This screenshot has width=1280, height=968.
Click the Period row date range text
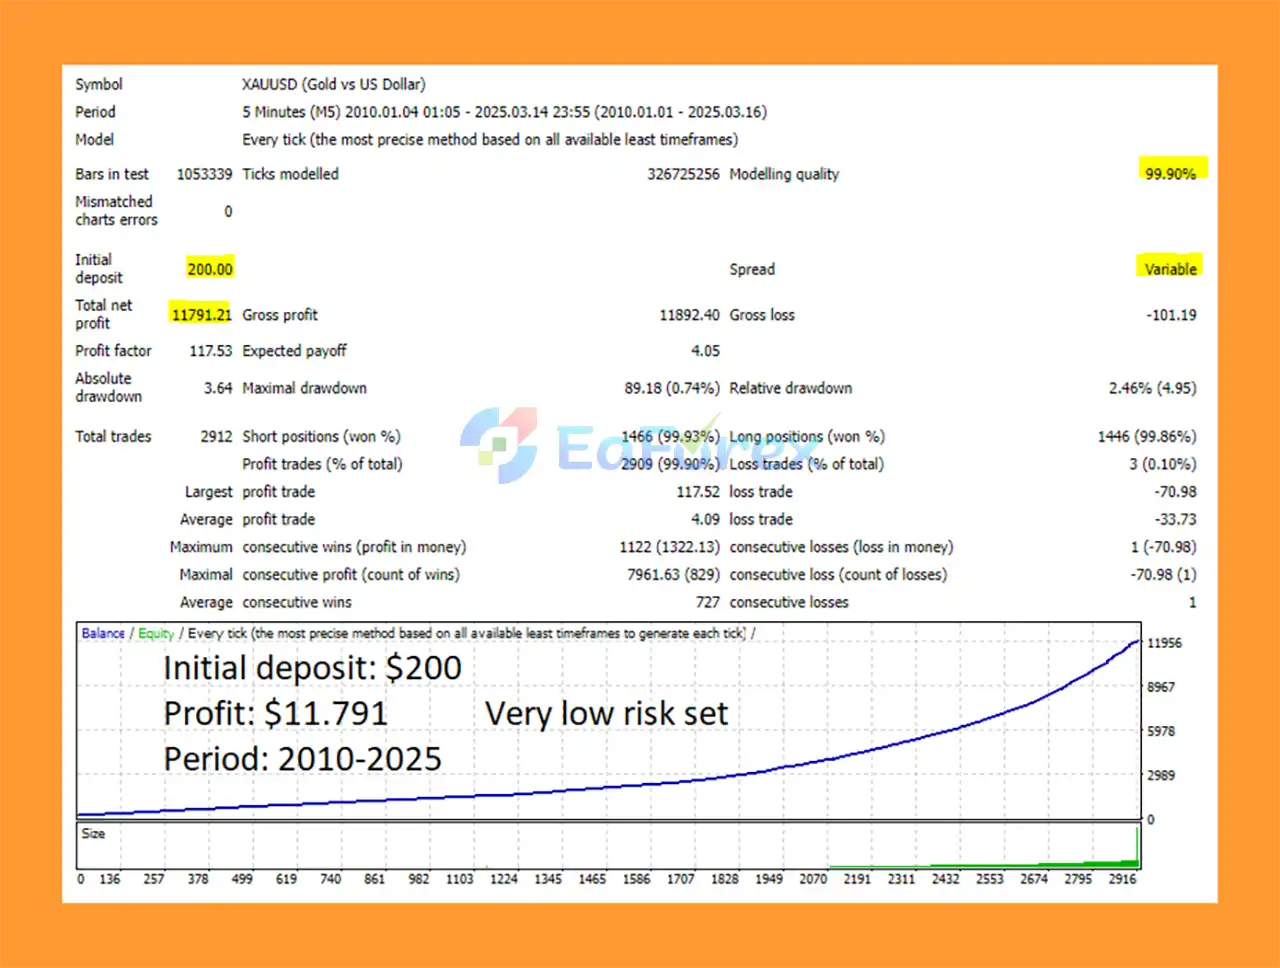505,112
